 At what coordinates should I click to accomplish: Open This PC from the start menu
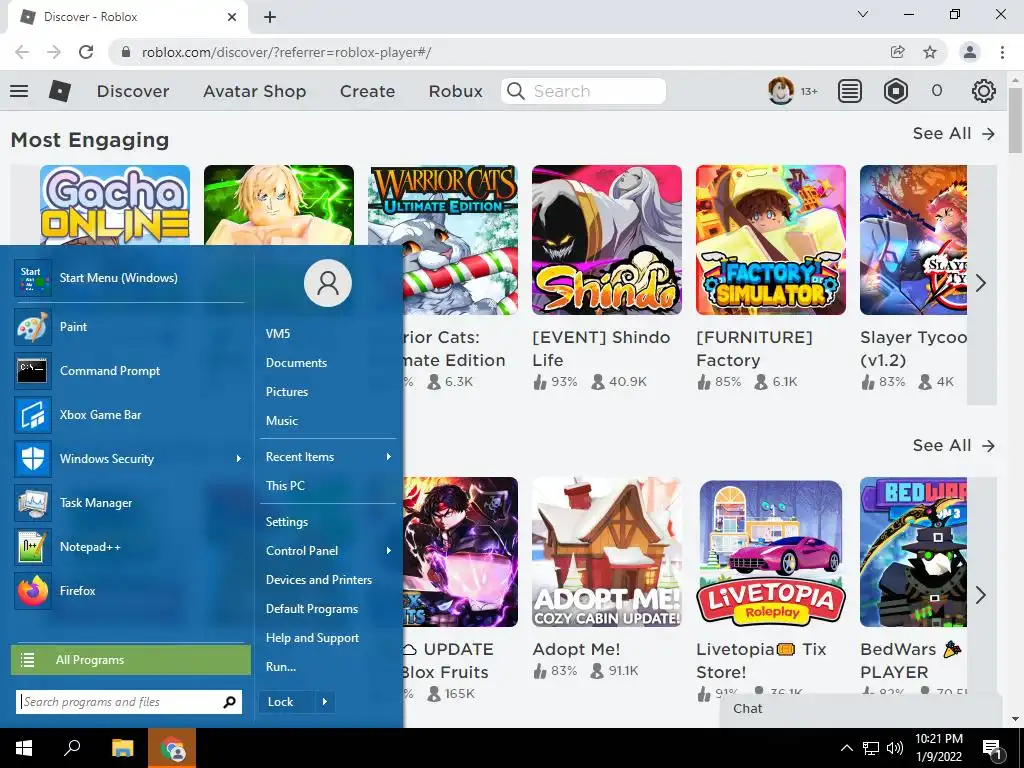(x=285, y=485)
